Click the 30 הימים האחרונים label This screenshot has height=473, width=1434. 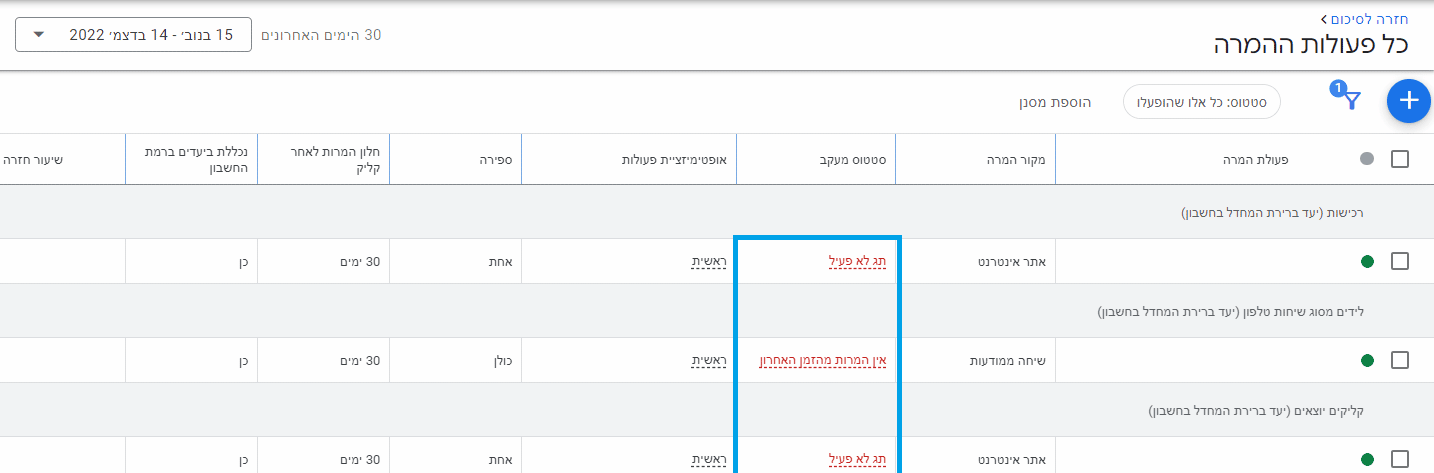click(321, 35)
